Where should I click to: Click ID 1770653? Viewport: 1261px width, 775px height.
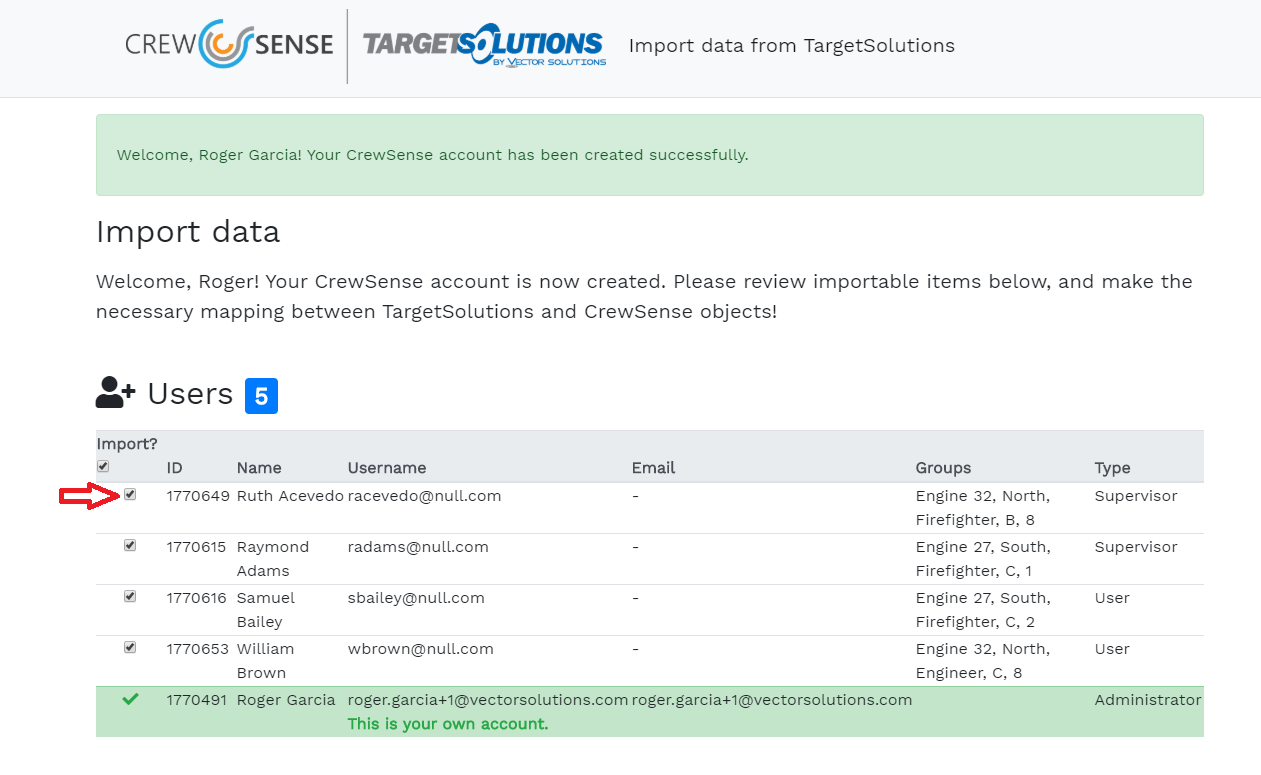[x=198, y=649]
